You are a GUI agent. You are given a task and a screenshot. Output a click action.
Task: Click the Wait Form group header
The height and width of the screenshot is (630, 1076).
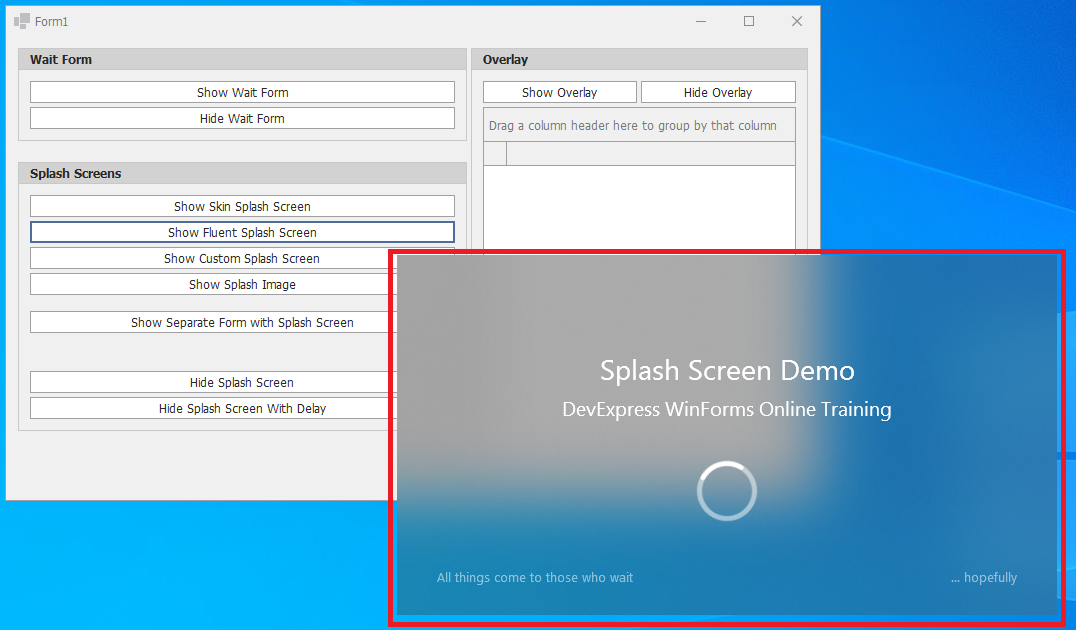(x=242, y=59)
